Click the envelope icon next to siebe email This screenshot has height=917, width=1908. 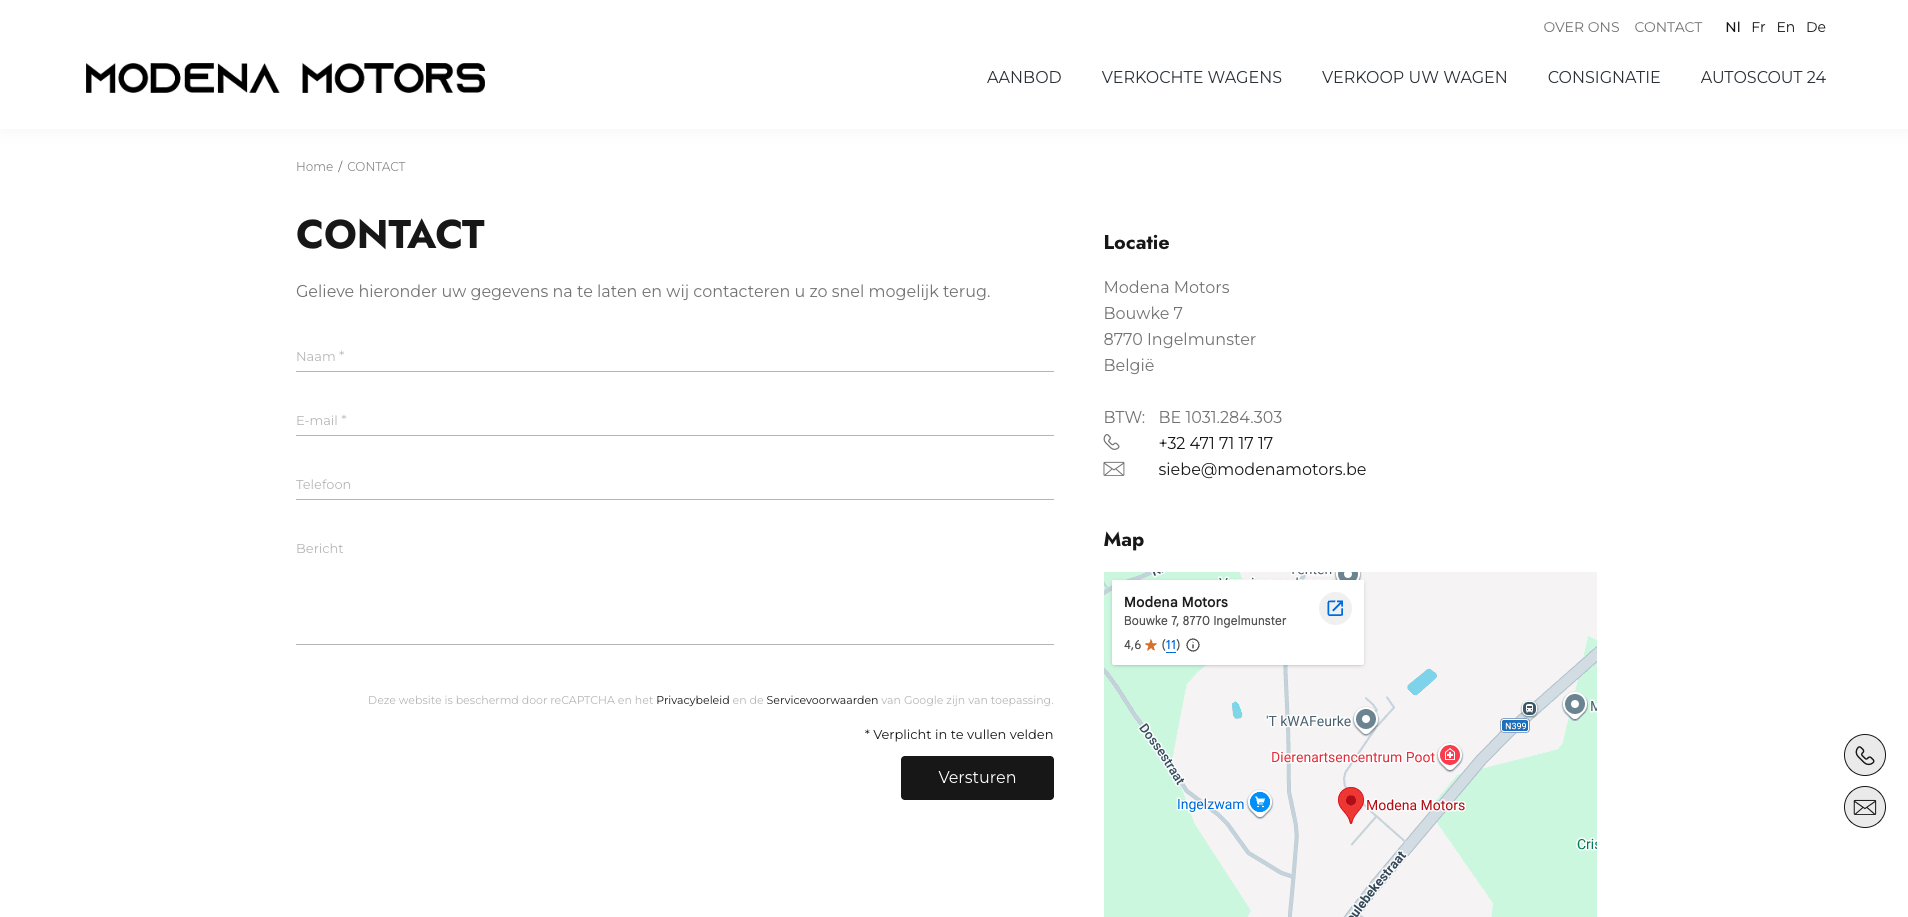[x=1114, y=469]
